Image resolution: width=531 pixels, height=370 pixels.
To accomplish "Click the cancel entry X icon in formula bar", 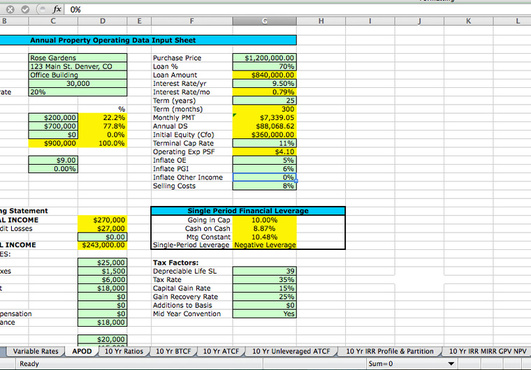I will click(10, 9).
